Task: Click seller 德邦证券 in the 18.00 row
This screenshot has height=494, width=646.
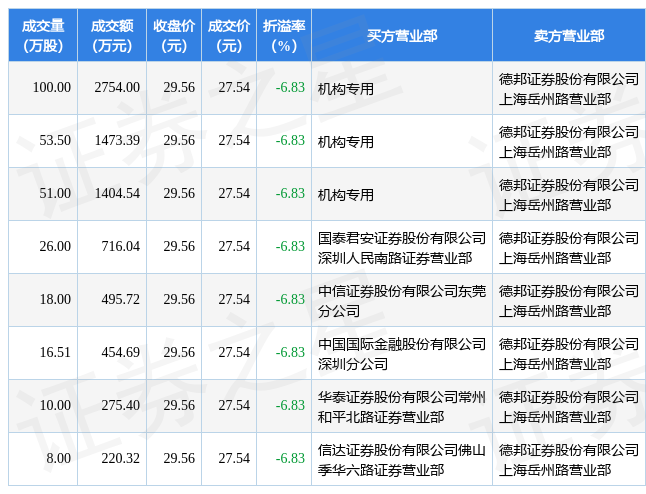Action: coord(569,301)
